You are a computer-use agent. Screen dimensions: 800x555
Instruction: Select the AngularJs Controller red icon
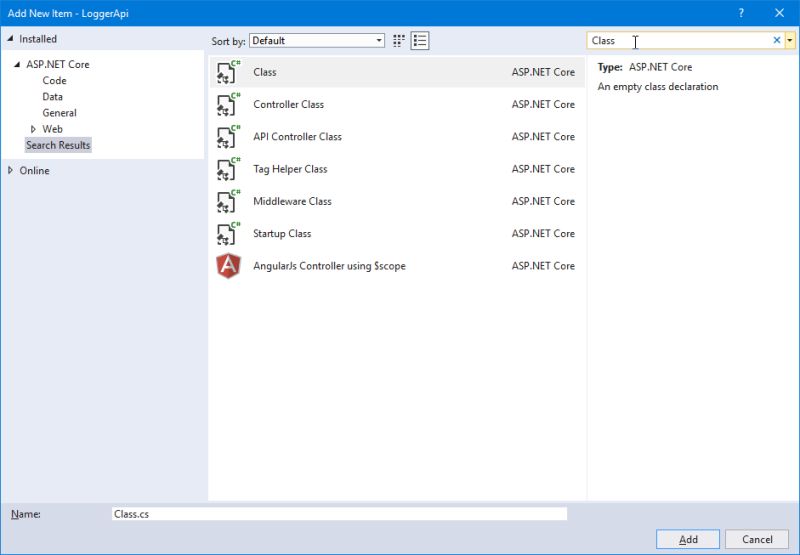pos(228,266)
